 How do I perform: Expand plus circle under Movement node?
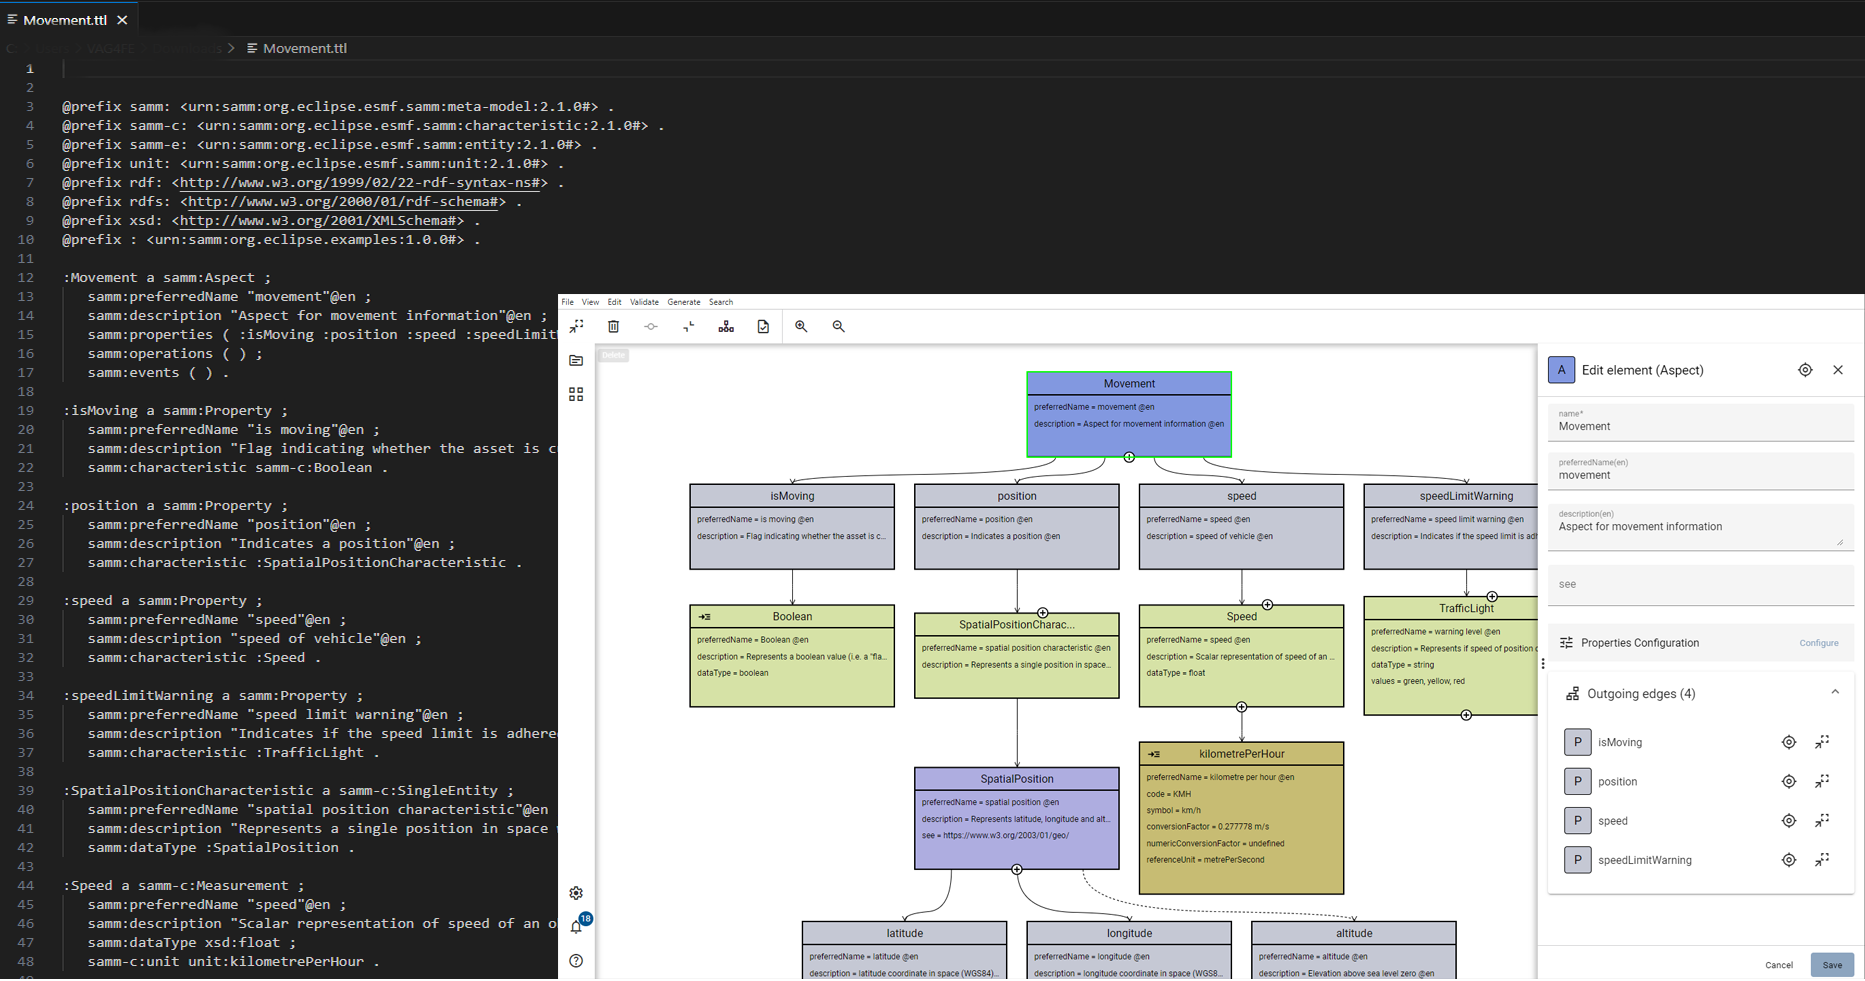pos(1129,457)
